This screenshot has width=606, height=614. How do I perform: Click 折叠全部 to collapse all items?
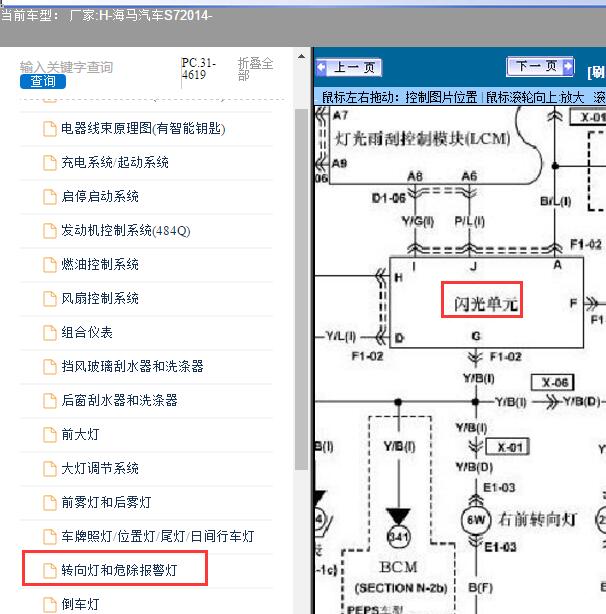coord(255,69)
